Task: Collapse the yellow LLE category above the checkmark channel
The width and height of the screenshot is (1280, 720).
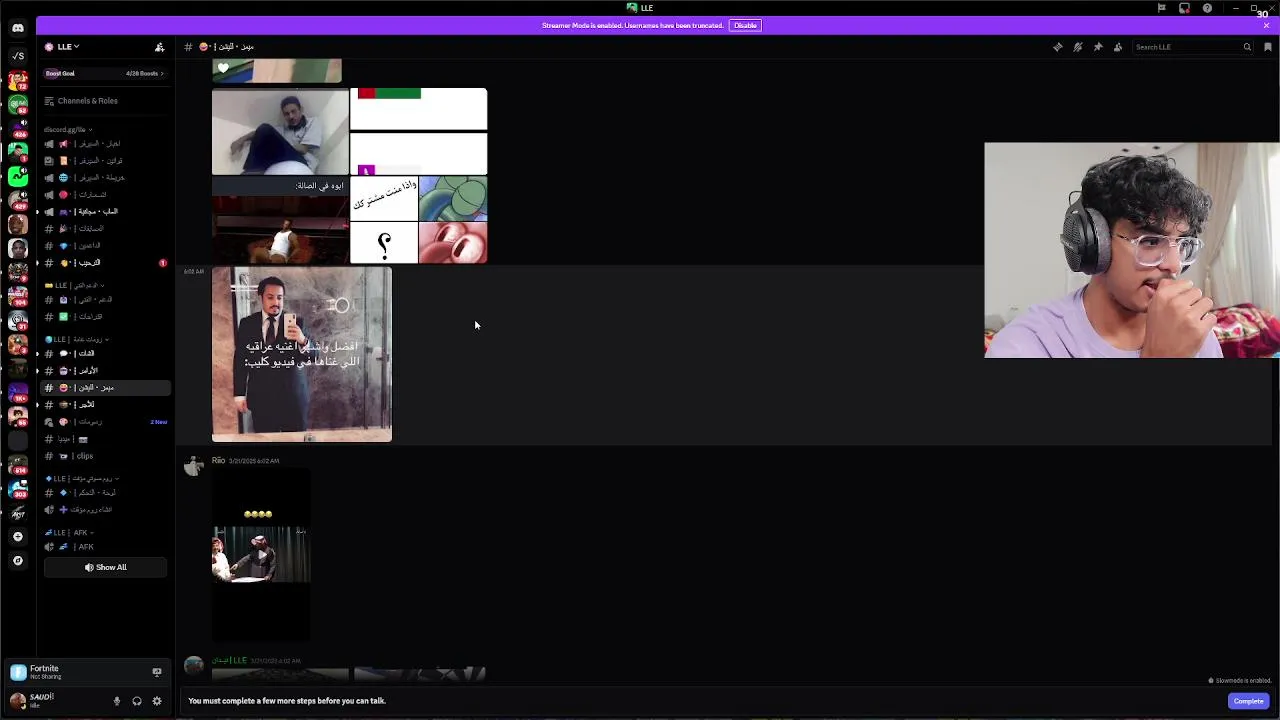Action: coord(75,286)
